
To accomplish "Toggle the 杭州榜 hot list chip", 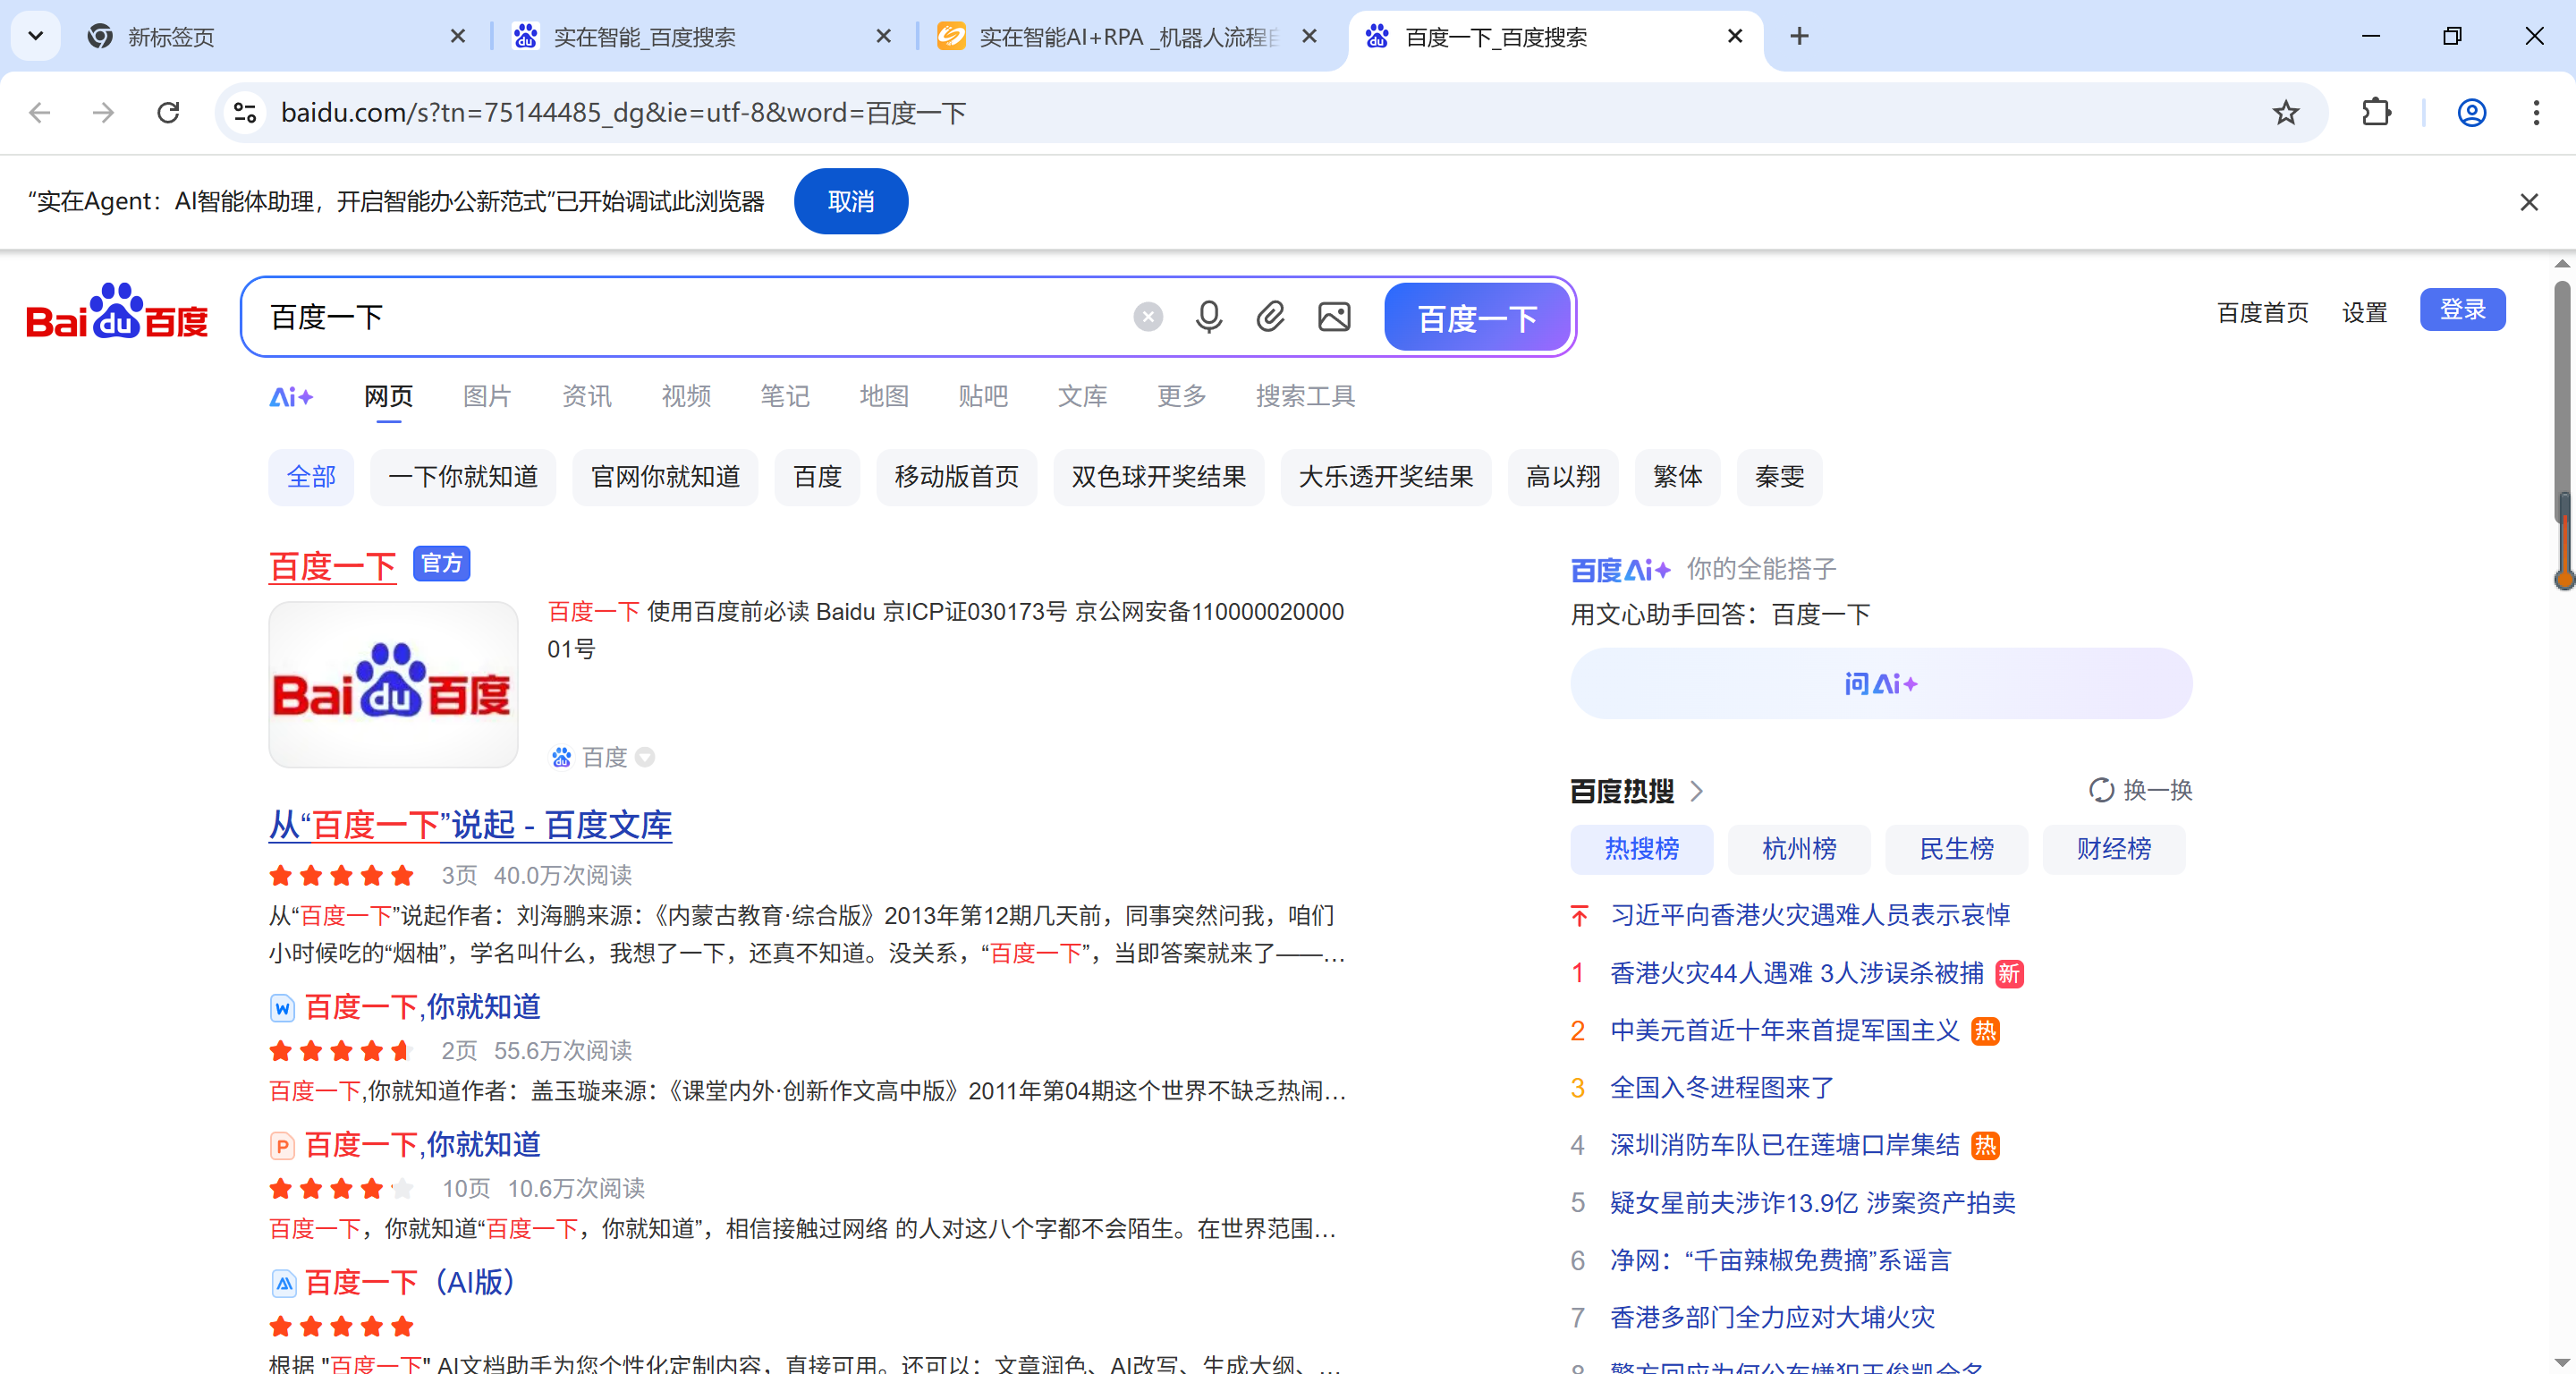I will (x=1798, y=849).
